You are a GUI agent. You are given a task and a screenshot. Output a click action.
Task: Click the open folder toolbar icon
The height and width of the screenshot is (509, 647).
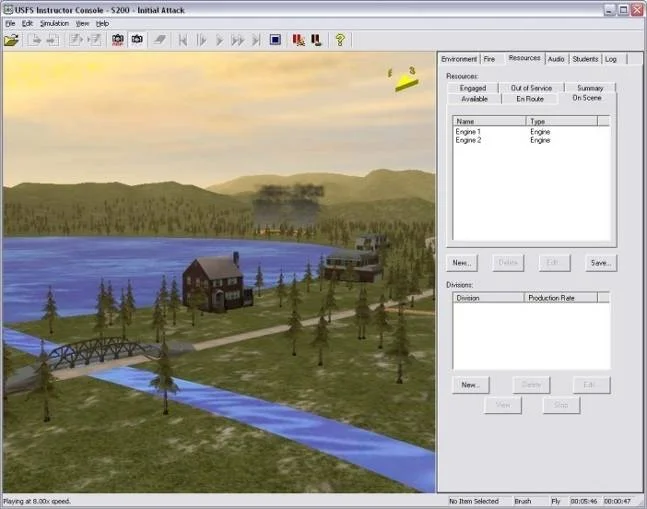[x=12, y=40]
